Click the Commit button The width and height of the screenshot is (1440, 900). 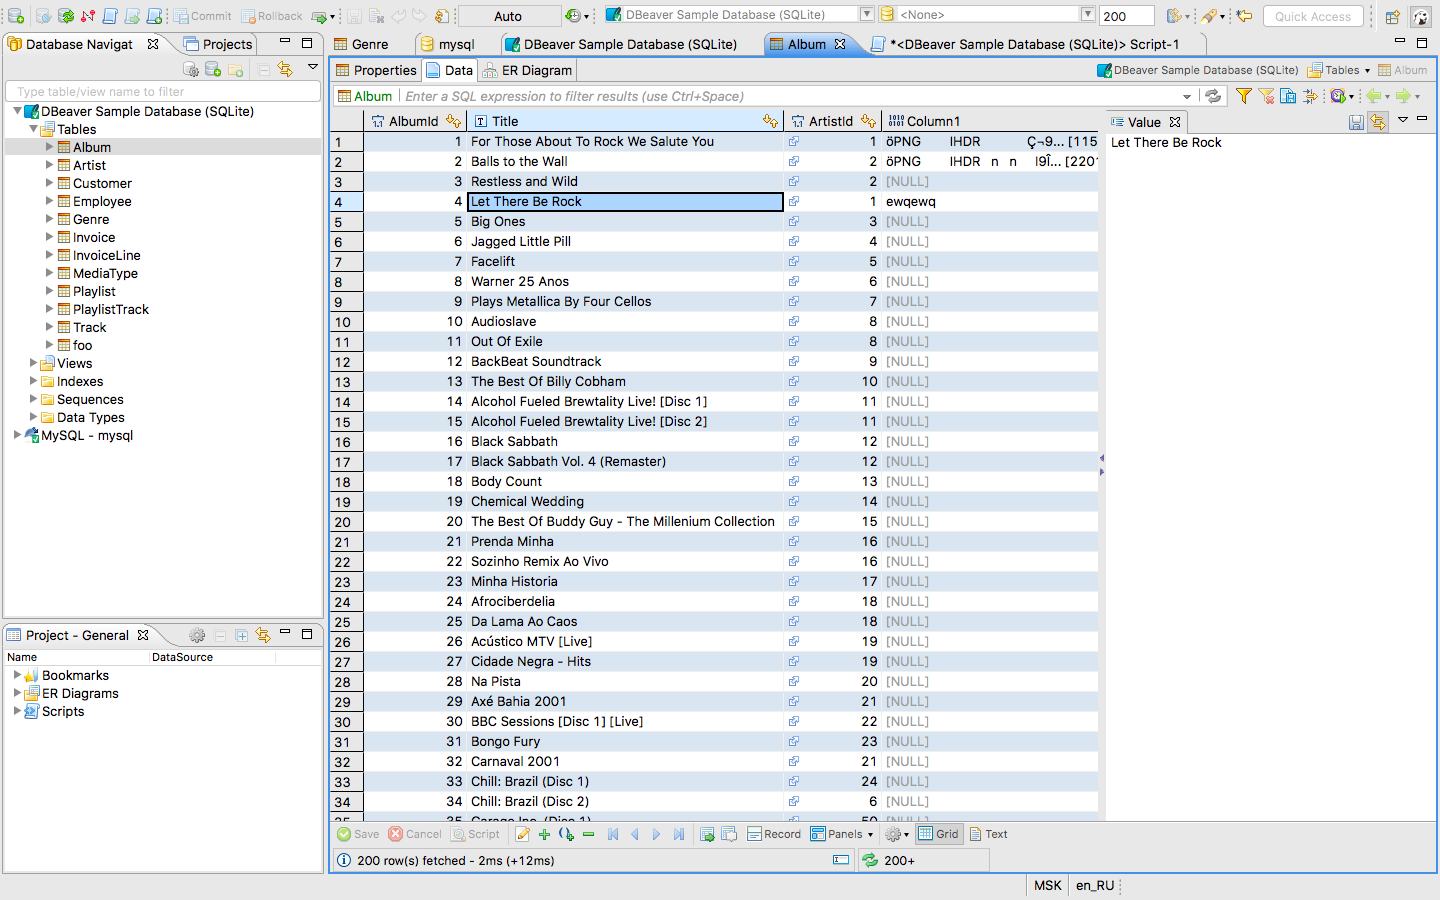[203, 16]
